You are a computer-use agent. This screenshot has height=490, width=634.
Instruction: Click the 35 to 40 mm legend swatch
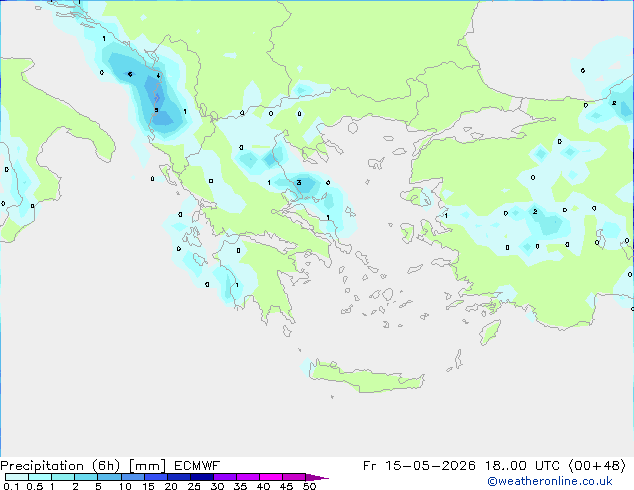pos(248,477)
